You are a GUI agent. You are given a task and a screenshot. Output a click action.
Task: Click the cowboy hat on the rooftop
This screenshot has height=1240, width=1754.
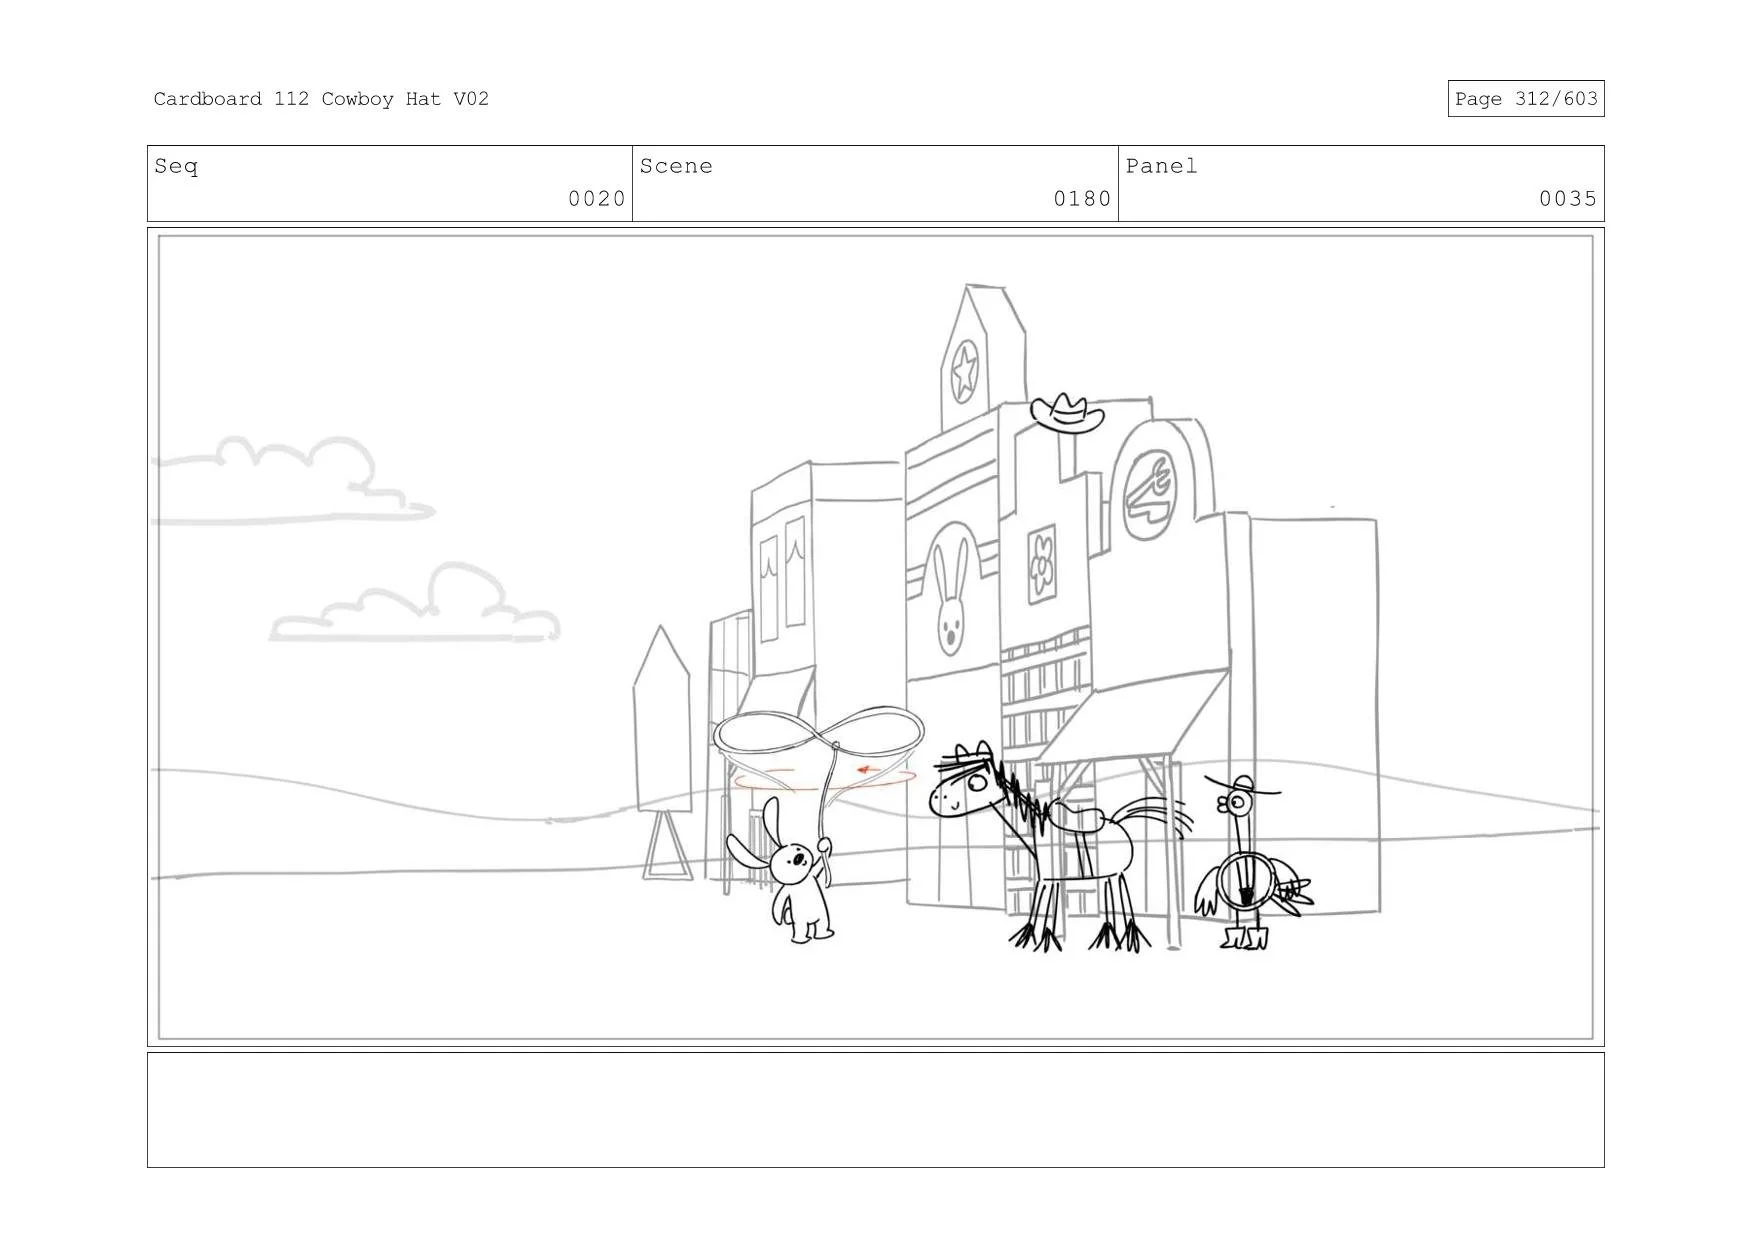pyautogui.click(x=1067, y=412)
